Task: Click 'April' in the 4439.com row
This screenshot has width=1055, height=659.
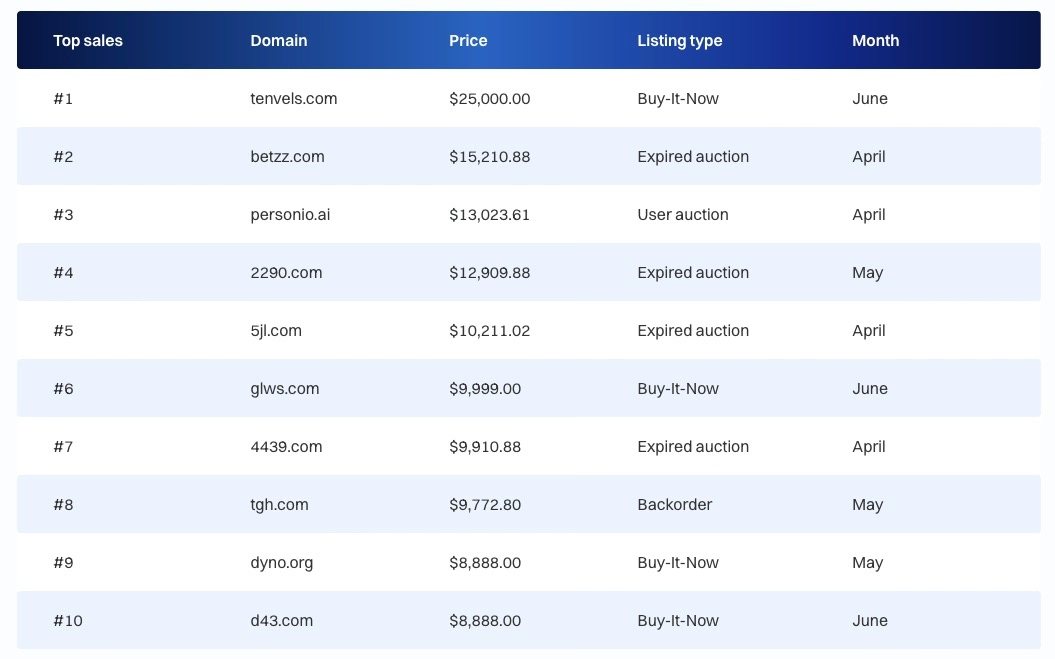Action: click(x=869, y=447)
